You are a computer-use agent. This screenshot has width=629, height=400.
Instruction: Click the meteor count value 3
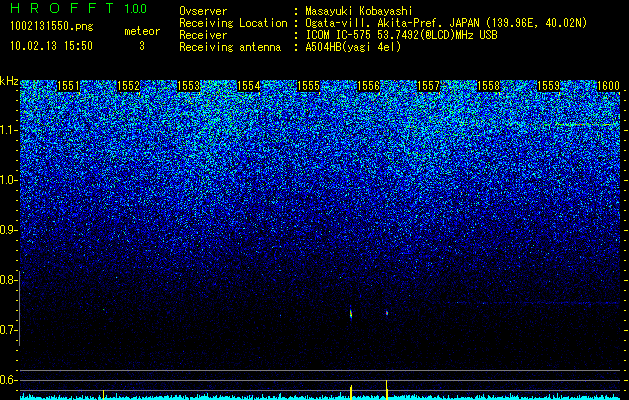click(142, 46)
